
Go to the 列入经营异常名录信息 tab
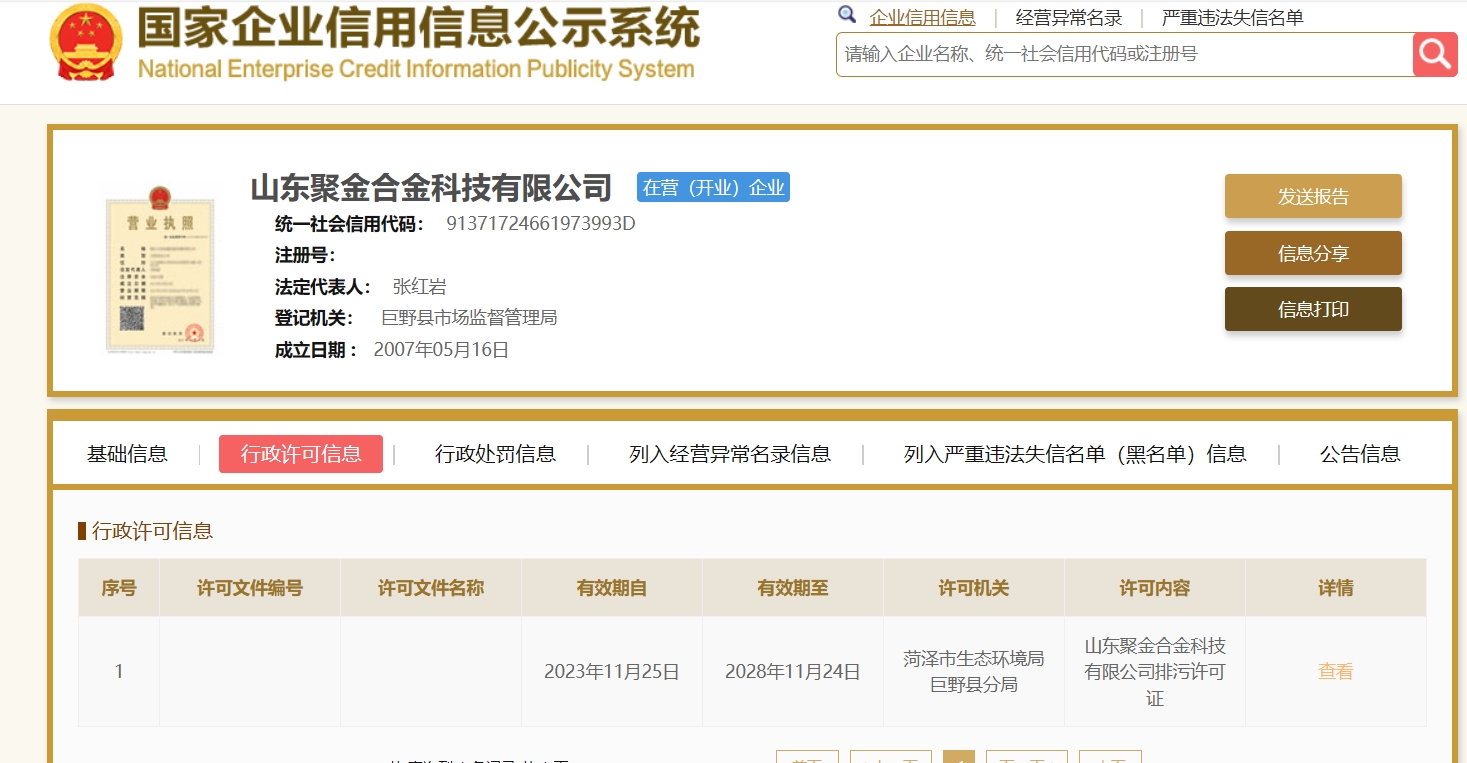pyautogui.click(x=730, y=454)
